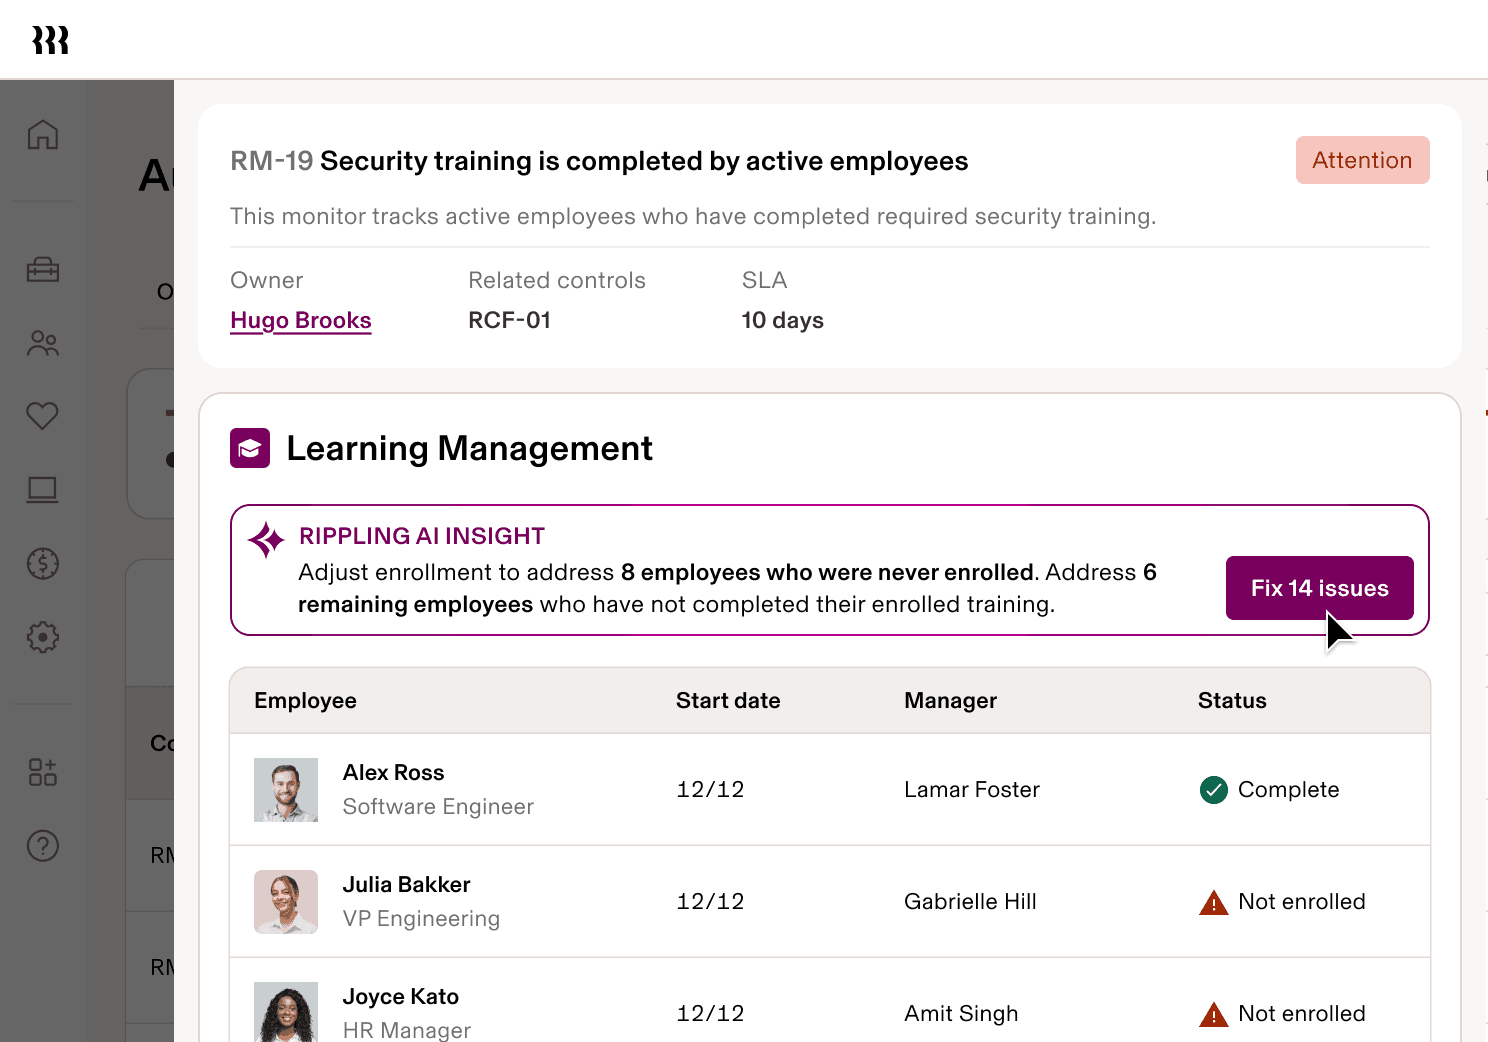The height and width of the screenshot is (1042, 1488).
Task: Click the green Complete checkmark for Alex Ross
Action: pos(1213,790)
